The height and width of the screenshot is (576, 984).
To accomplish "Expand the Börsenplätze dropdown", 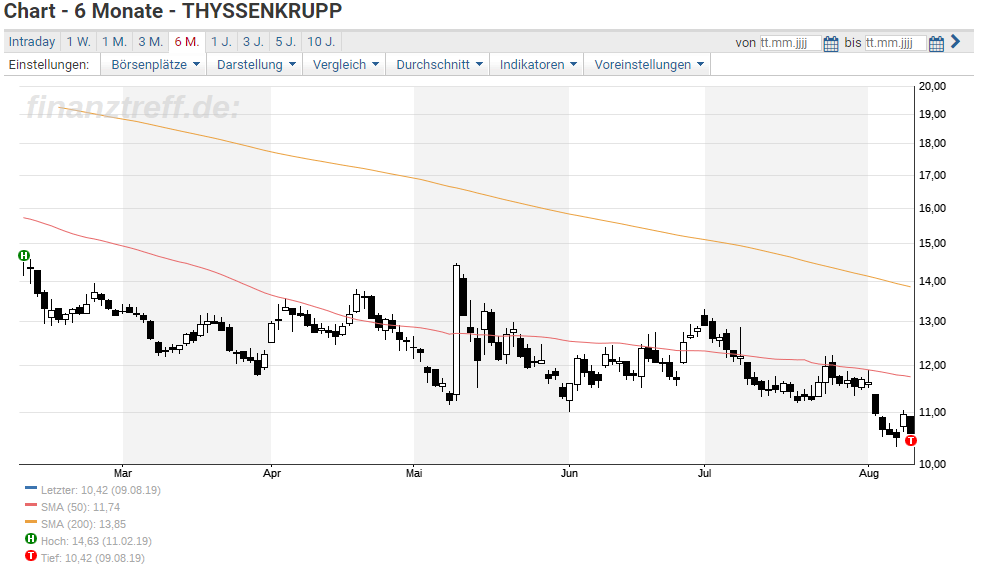I will pos(154,65).
